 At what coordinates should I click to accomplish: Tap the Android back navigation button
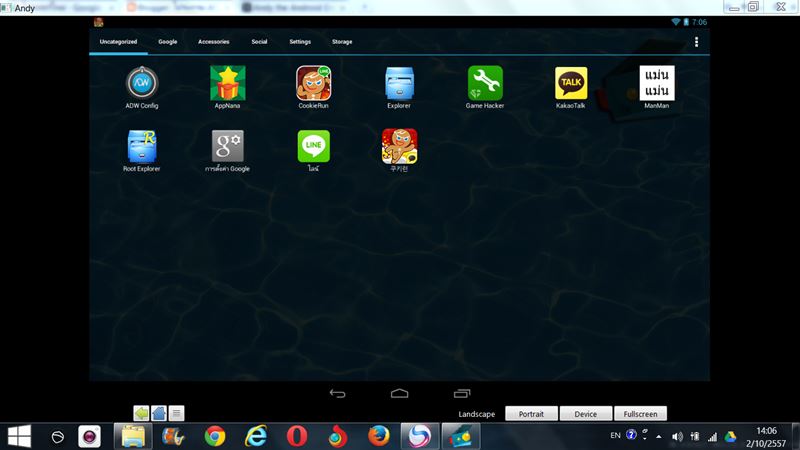pyautogui.click(x=337, y=393)
